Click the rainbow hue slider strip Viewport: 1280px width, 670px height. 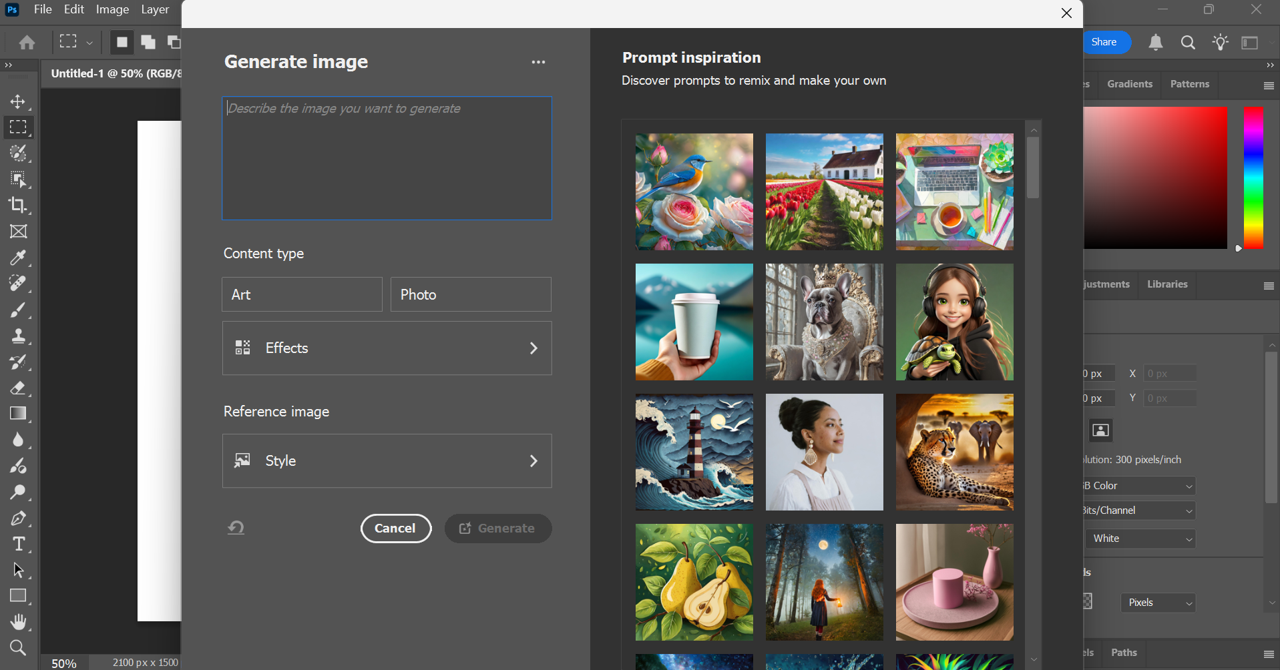[1253, 177]
